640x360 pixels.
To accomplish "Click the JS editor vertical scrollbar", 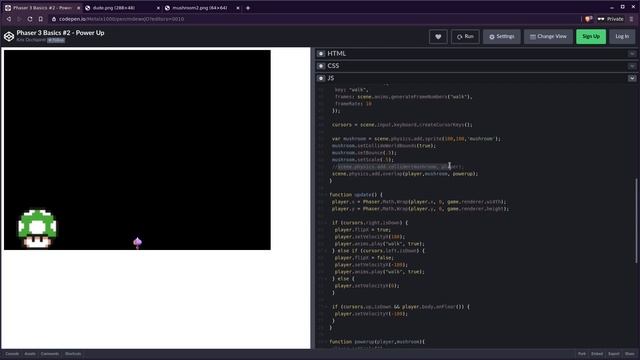I will tap(636, 220).
